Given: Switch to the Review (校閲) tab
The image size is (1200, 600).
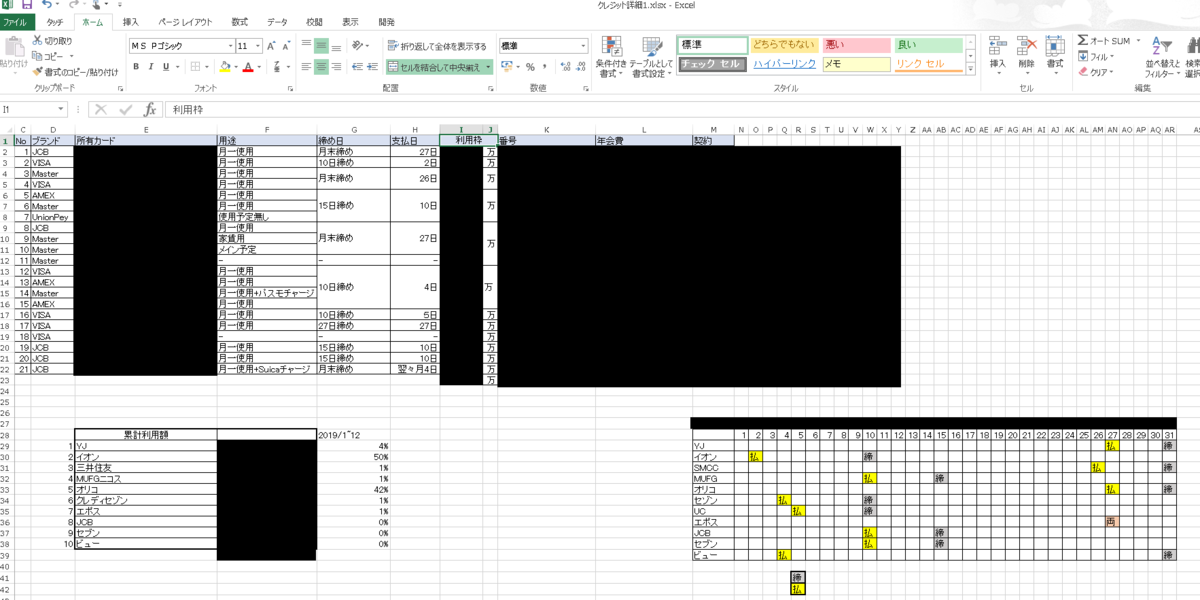Looking at the screenshot, I should point(314,21).
